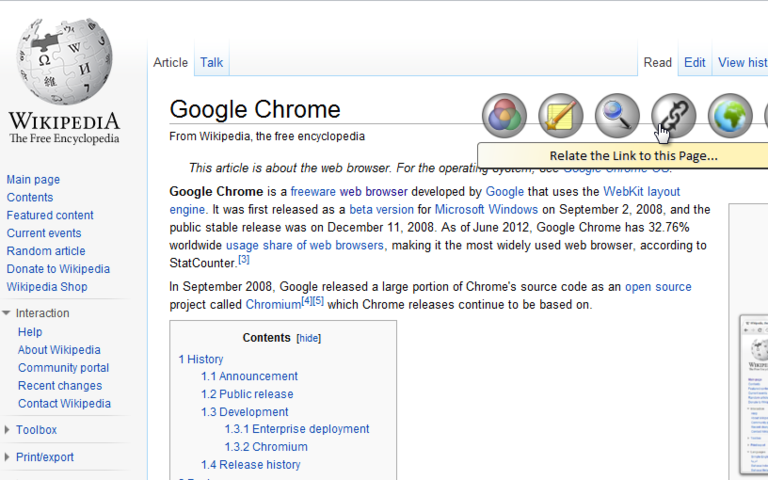Viewport: 768px width, 480px height.
Task: Open the View history tab
Action: [x=743, y=62]
